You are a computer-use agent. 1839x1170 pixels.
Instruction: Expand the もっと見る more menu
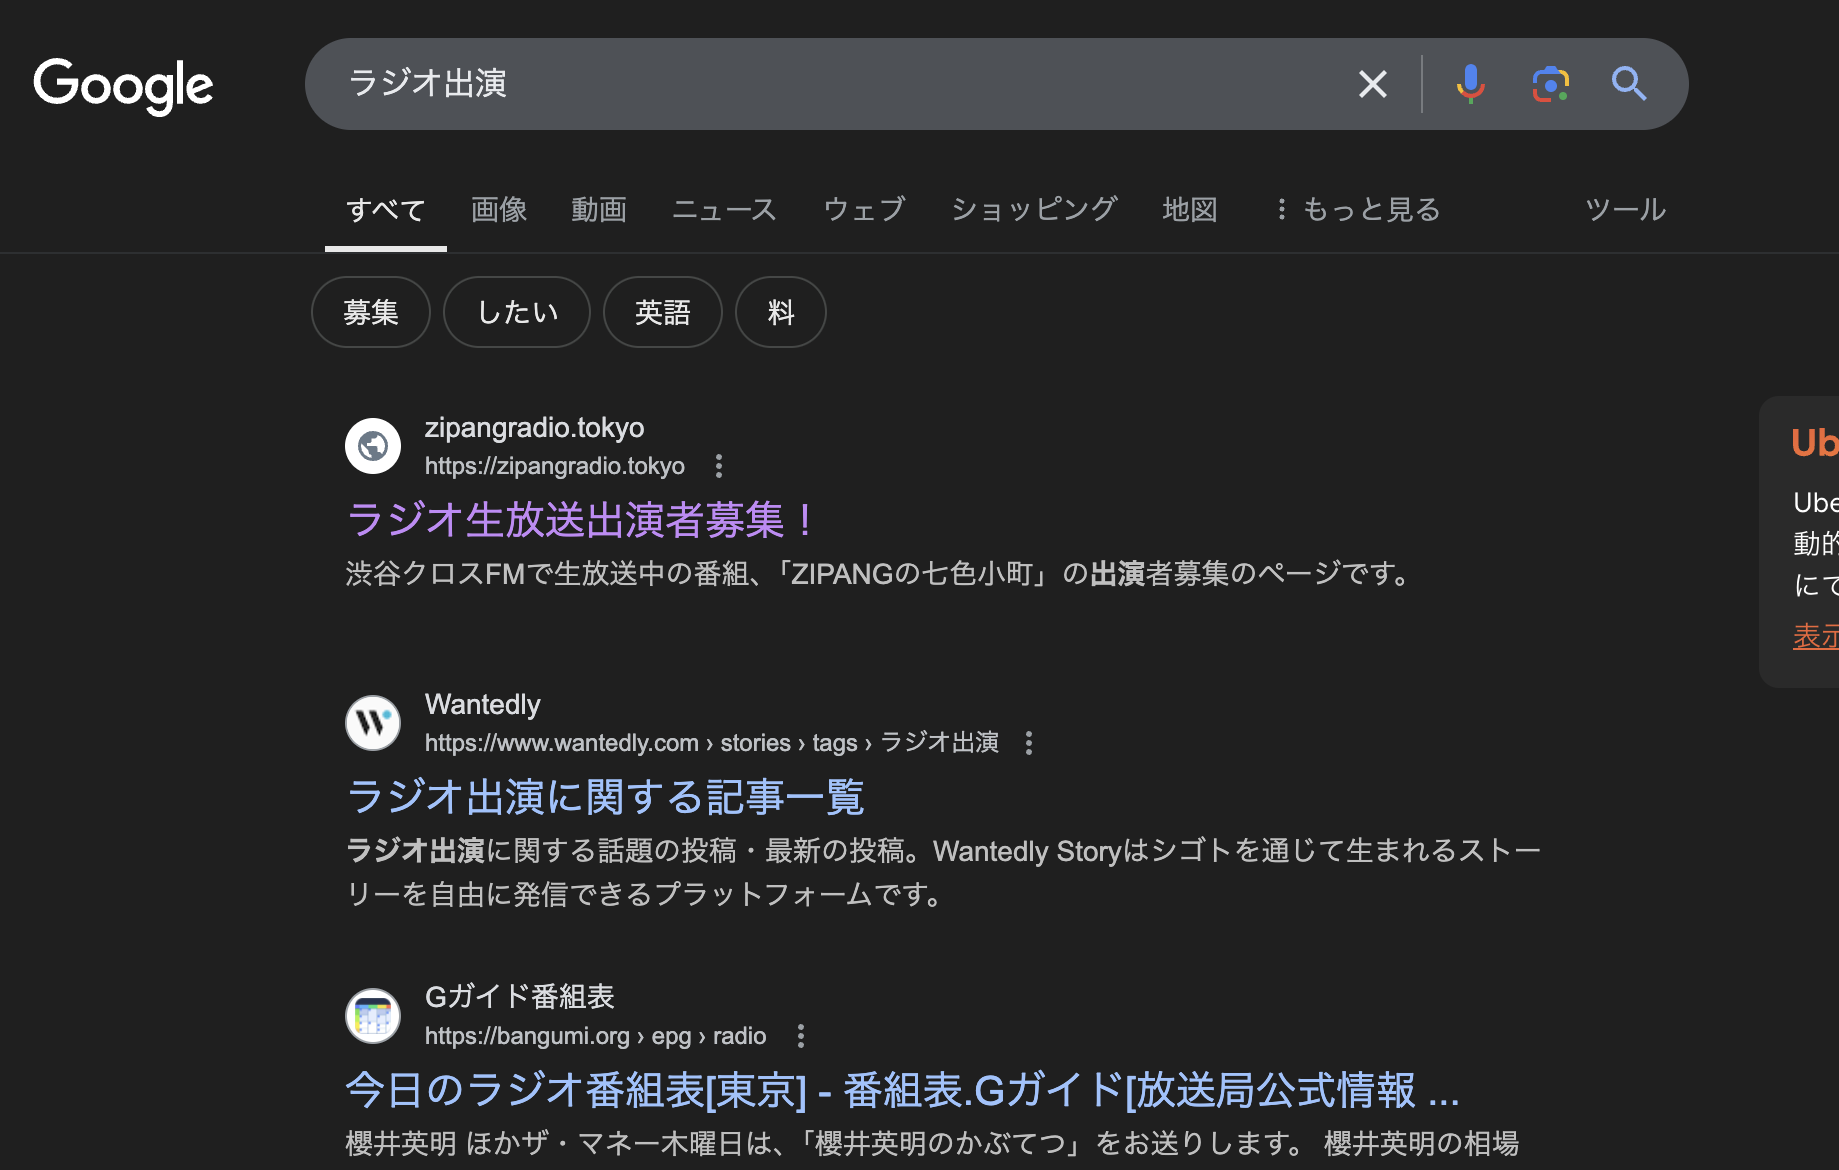point(1359,209)
